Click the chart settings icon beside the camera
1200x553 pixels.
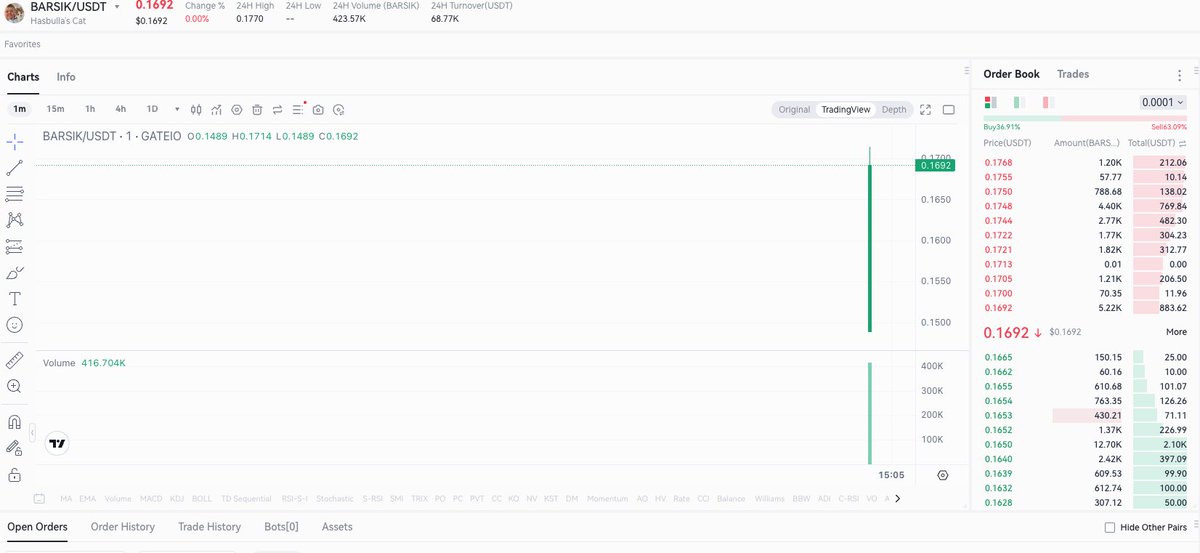click(339, 110)
